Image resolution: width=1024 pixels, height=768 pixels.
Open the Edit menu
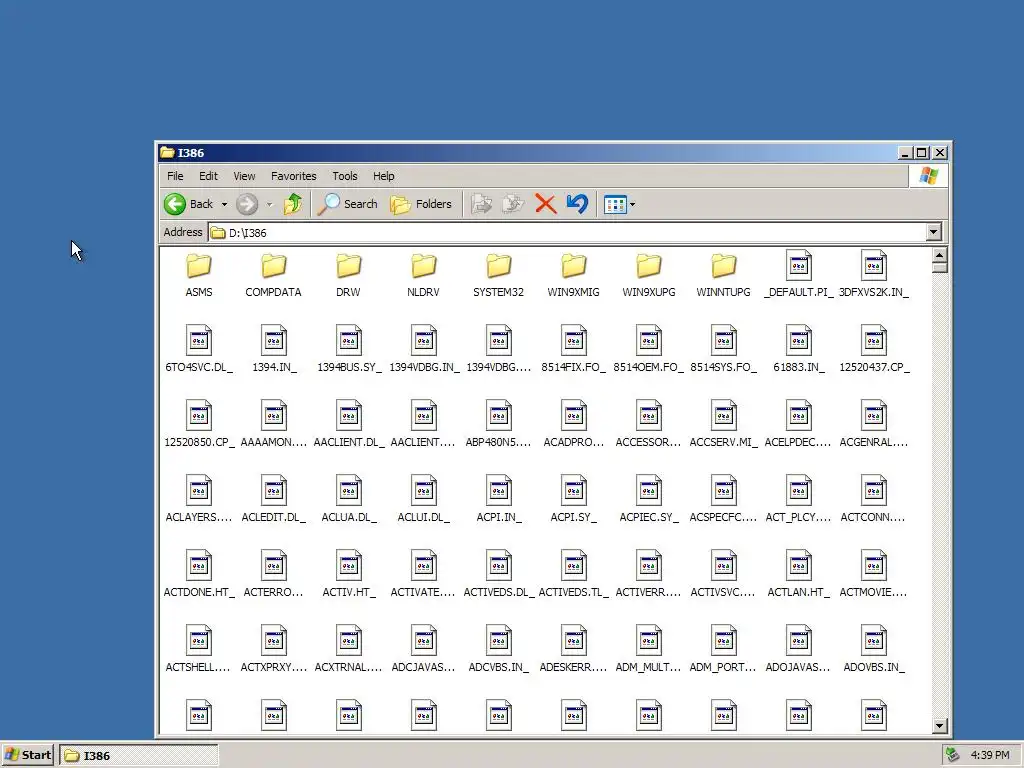coord(208,176)
